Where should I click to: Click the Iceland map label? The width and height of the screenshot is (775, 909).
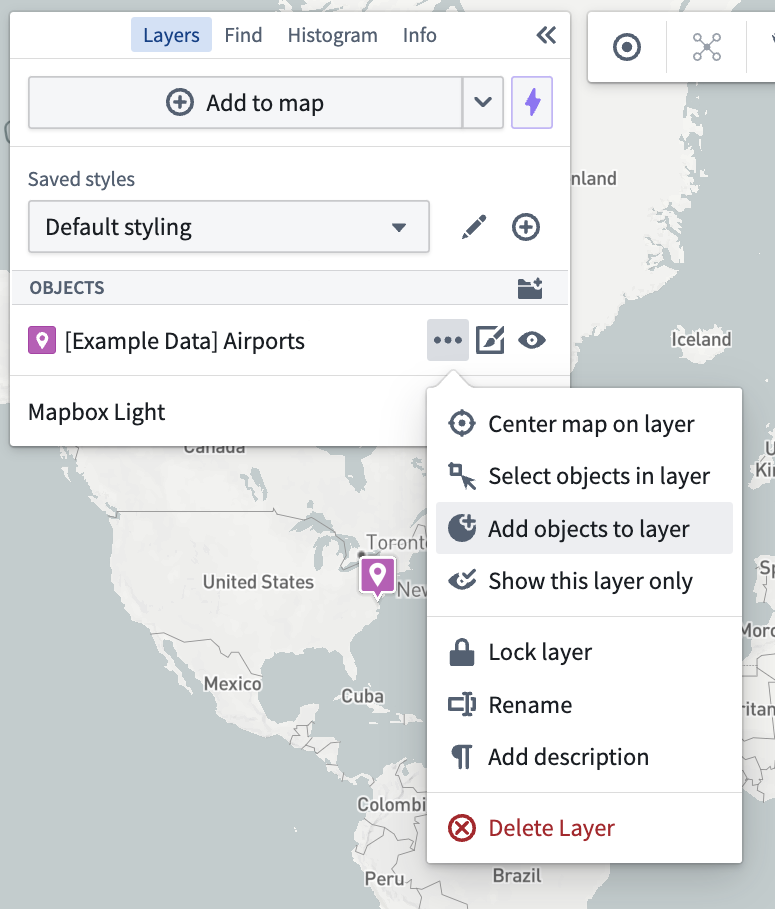[701, 339]
